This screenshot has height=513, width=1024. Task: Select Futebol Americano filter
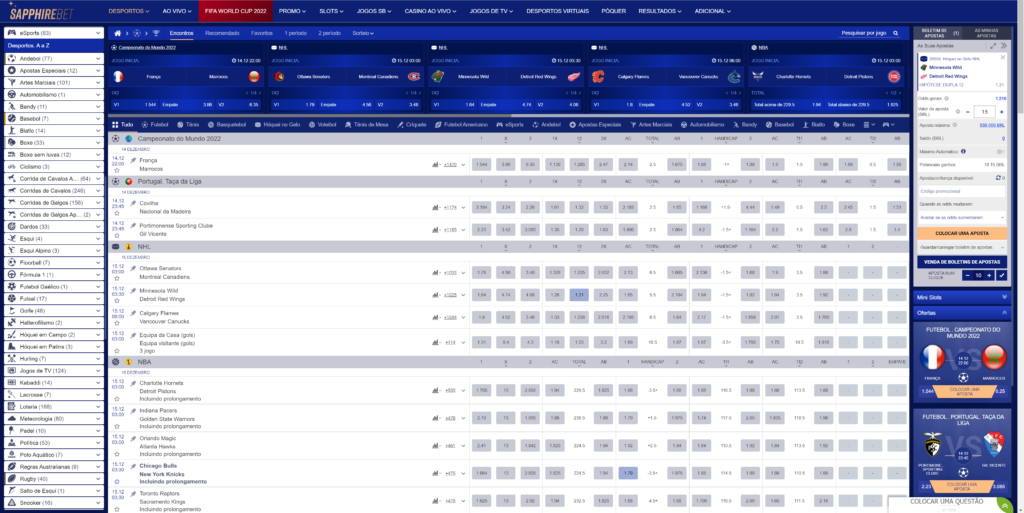[461, 124]
